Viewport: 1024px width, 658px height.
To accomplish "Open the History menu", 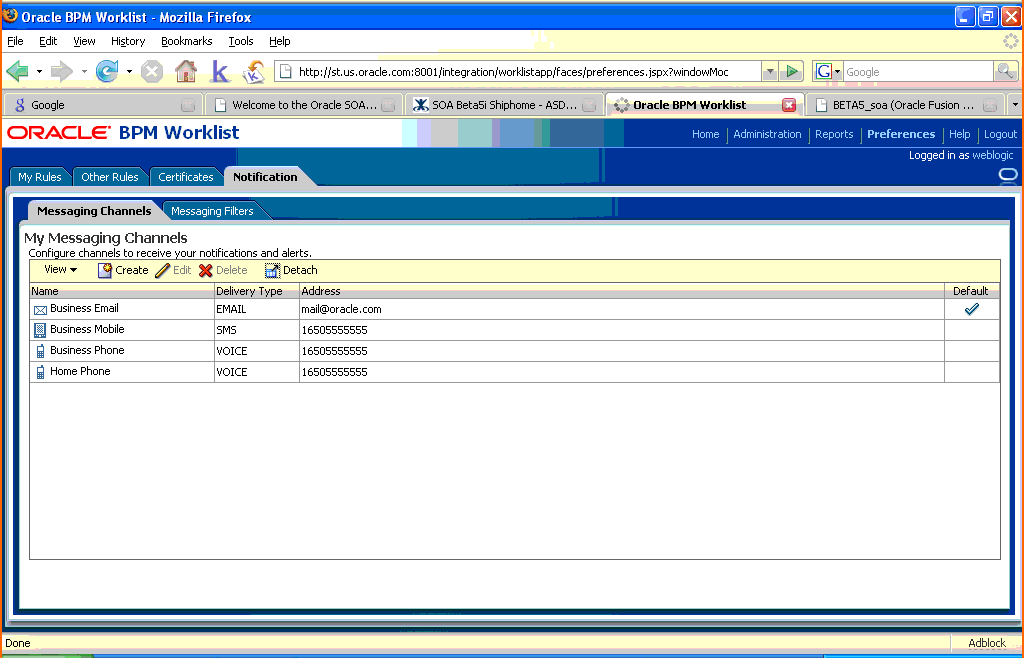I will (128, 41).
